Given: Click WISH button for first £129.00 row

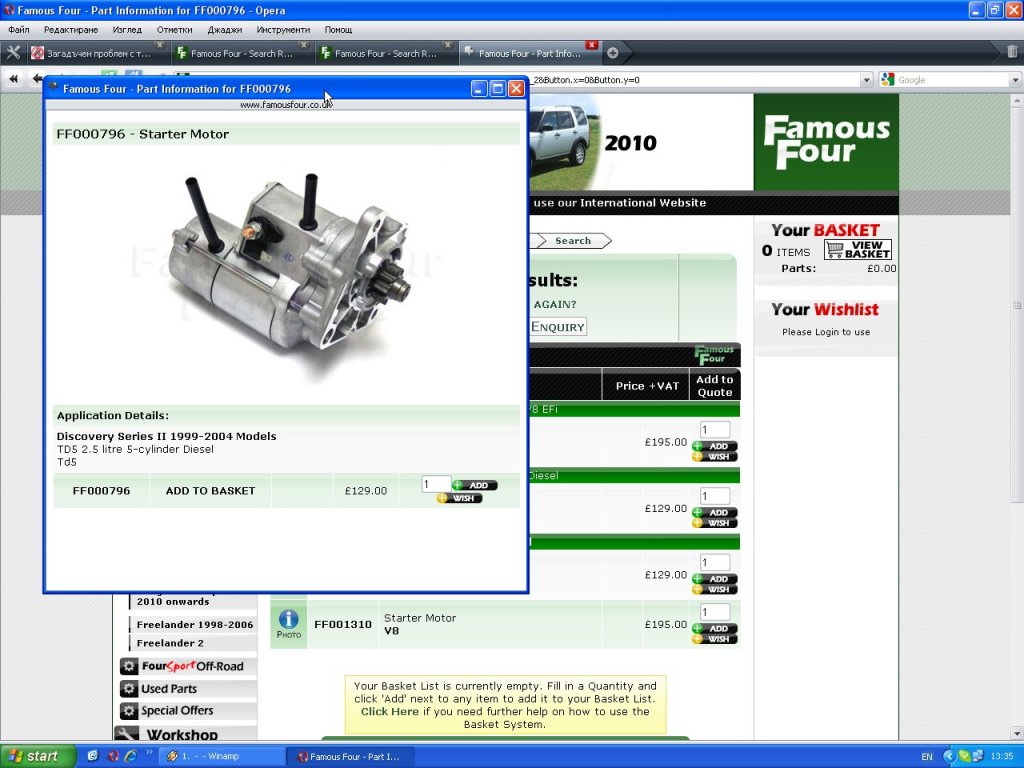Looking at the screenshot, I should point(714,523).
